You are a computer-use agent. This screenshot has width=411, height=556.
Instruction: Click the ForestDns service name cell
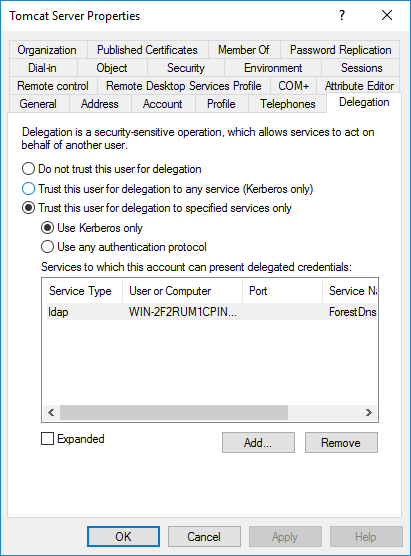click(352, 312)
